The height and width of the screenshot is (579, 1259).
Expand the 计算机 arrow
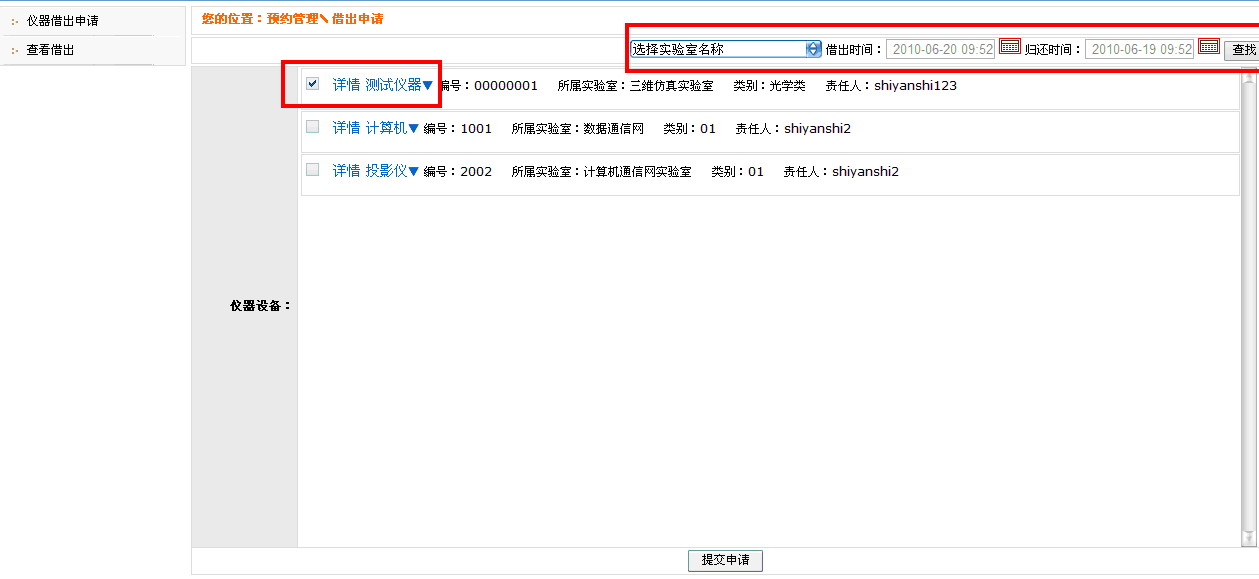pyautogui.click(x=413, y=129)
